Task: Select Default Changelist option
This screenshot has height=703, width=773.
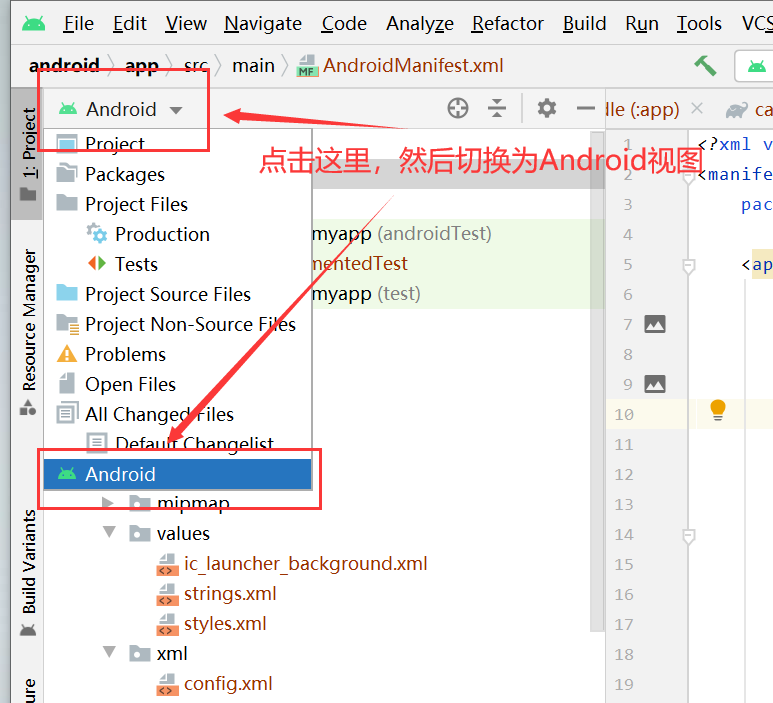Action: coord(177,444)
